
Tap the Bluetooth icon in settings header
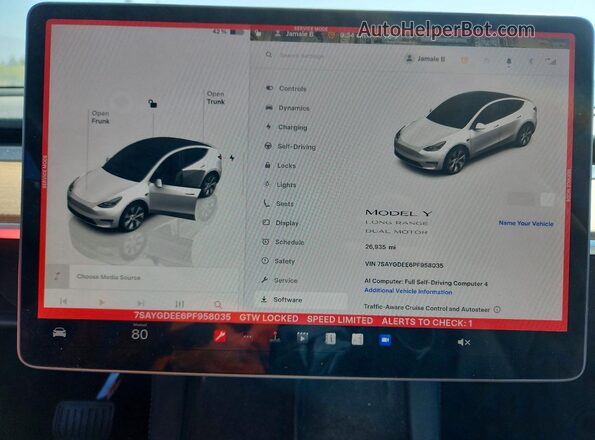(x=531, y=61)
